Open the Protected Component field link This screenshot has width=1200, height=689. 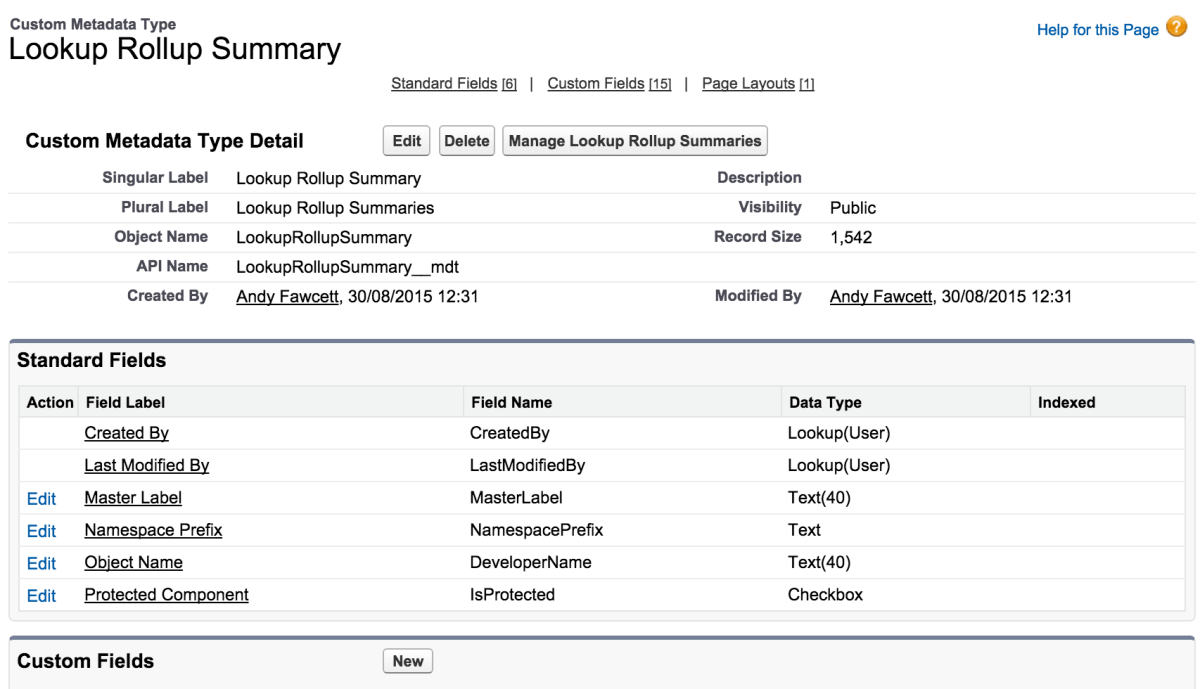pyautogui.click(x=166, y=594)
